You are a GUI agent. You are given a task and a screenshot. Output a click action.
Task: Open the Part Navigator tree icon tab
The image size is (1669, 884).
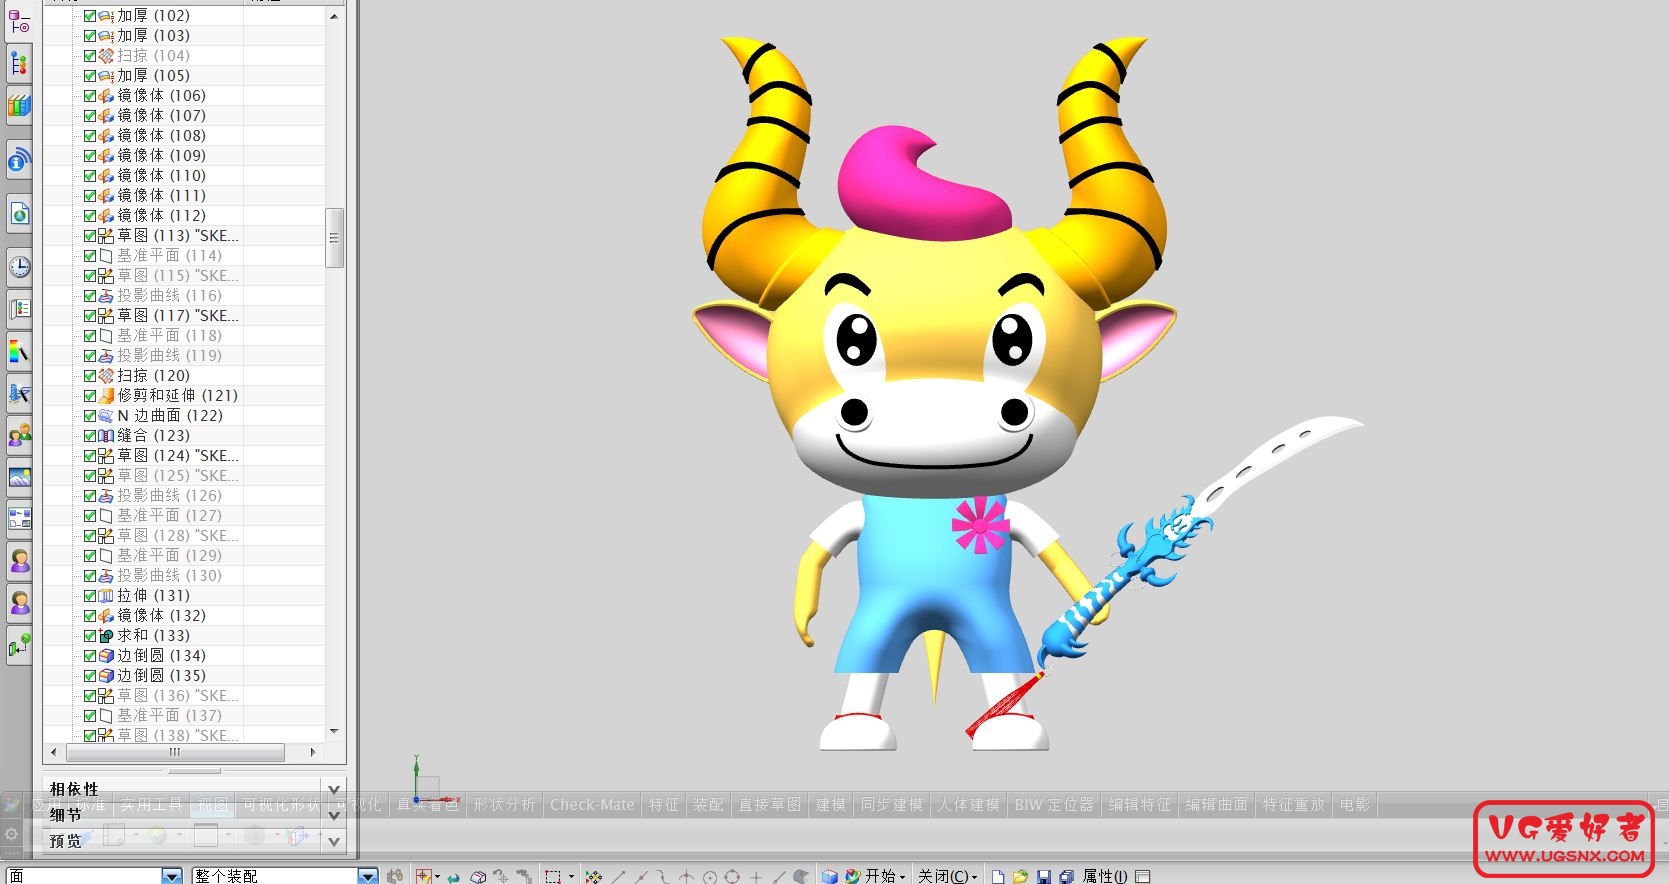[x=19, y=63]
